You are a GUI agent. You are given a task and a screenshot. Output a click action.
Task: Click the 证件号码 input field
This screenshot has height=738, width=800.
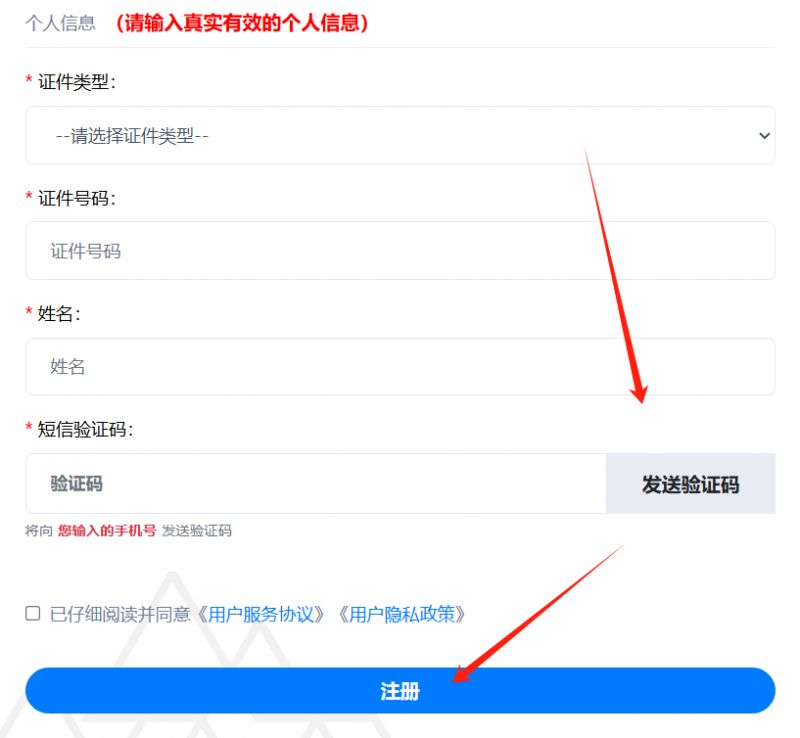point(400,251)
